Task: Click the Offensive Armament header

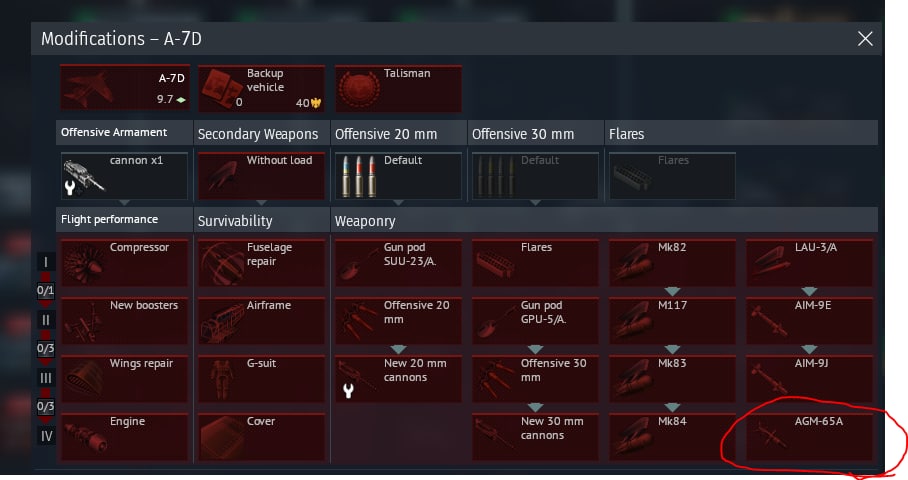Action: (124, 133)
